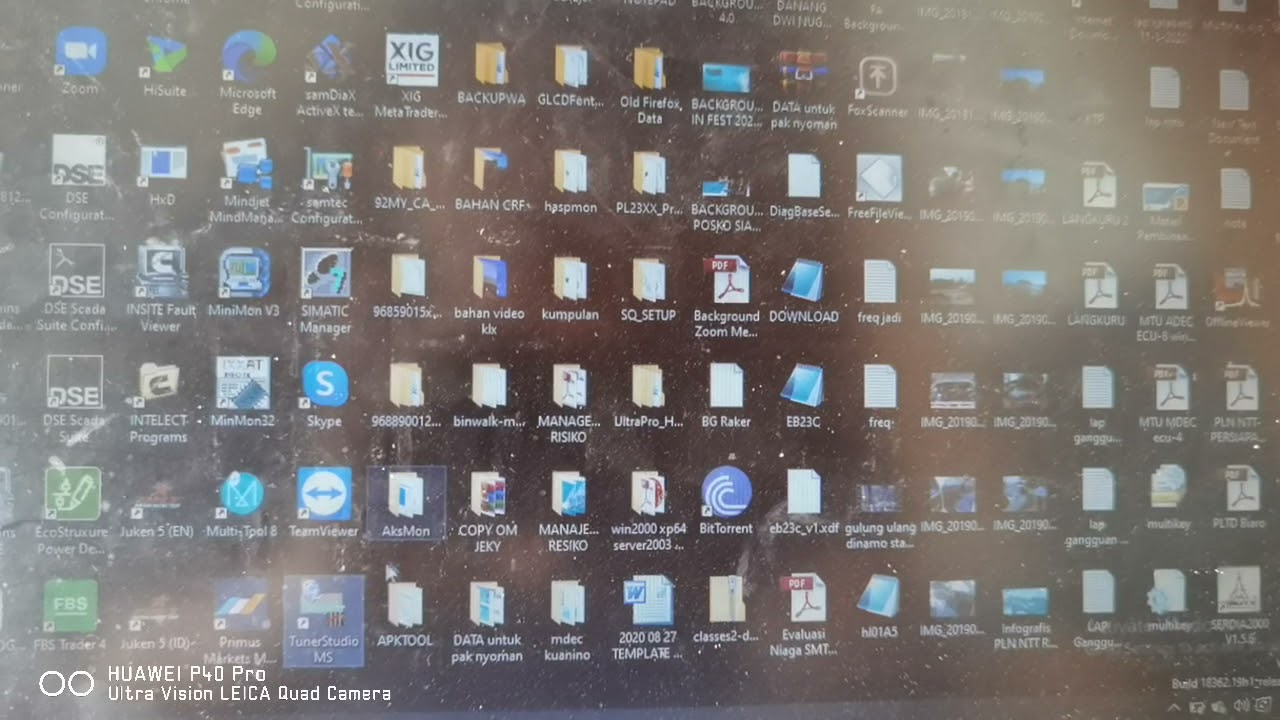Screen dimensions: 1280x720
Task: Open the Primus Markets shortcut
Action: tap(240, 623)
